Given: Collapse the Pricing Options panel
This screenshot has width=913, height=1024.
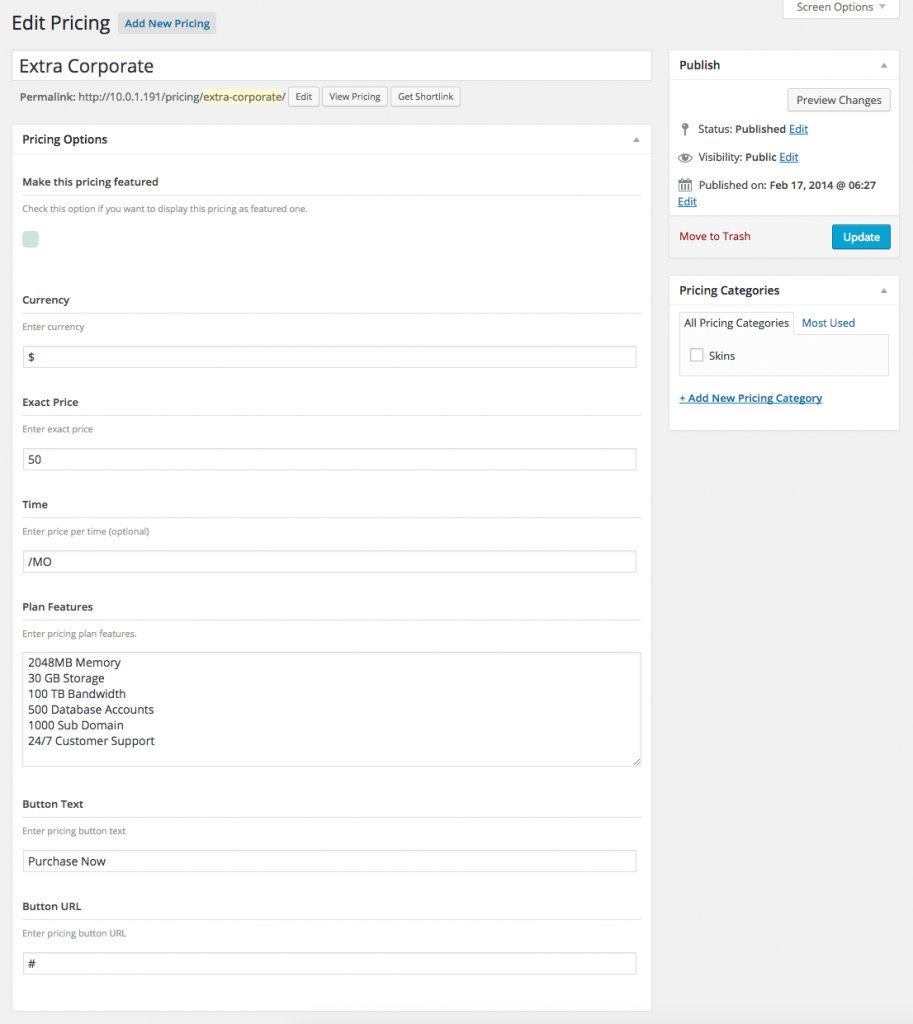Looking at the screenshot, I should point(636,140).
